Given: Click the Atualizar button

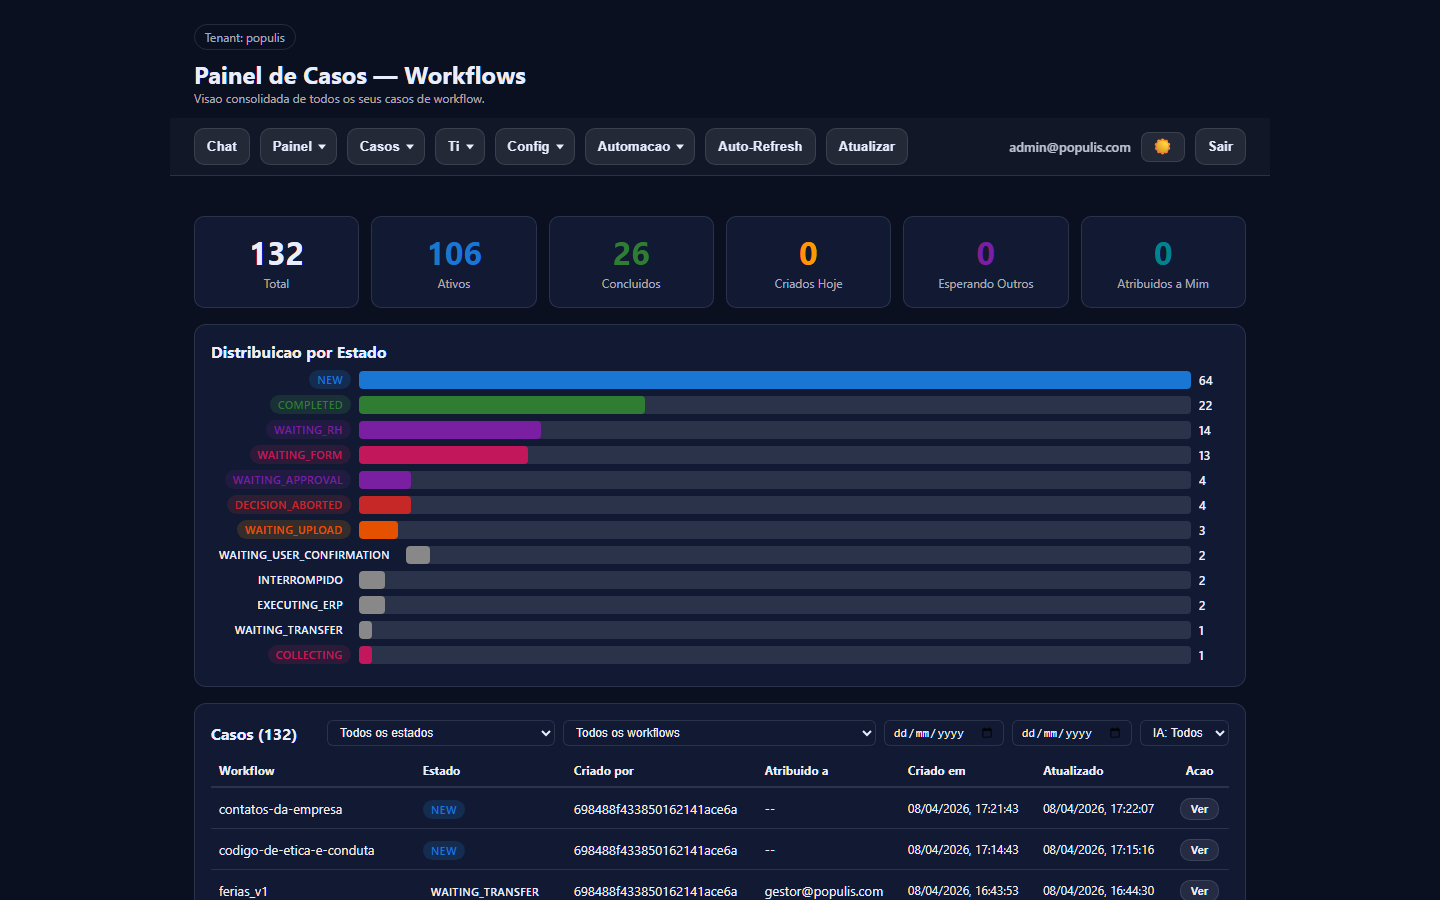Looking at the screenshot, I should pos(866,146).
